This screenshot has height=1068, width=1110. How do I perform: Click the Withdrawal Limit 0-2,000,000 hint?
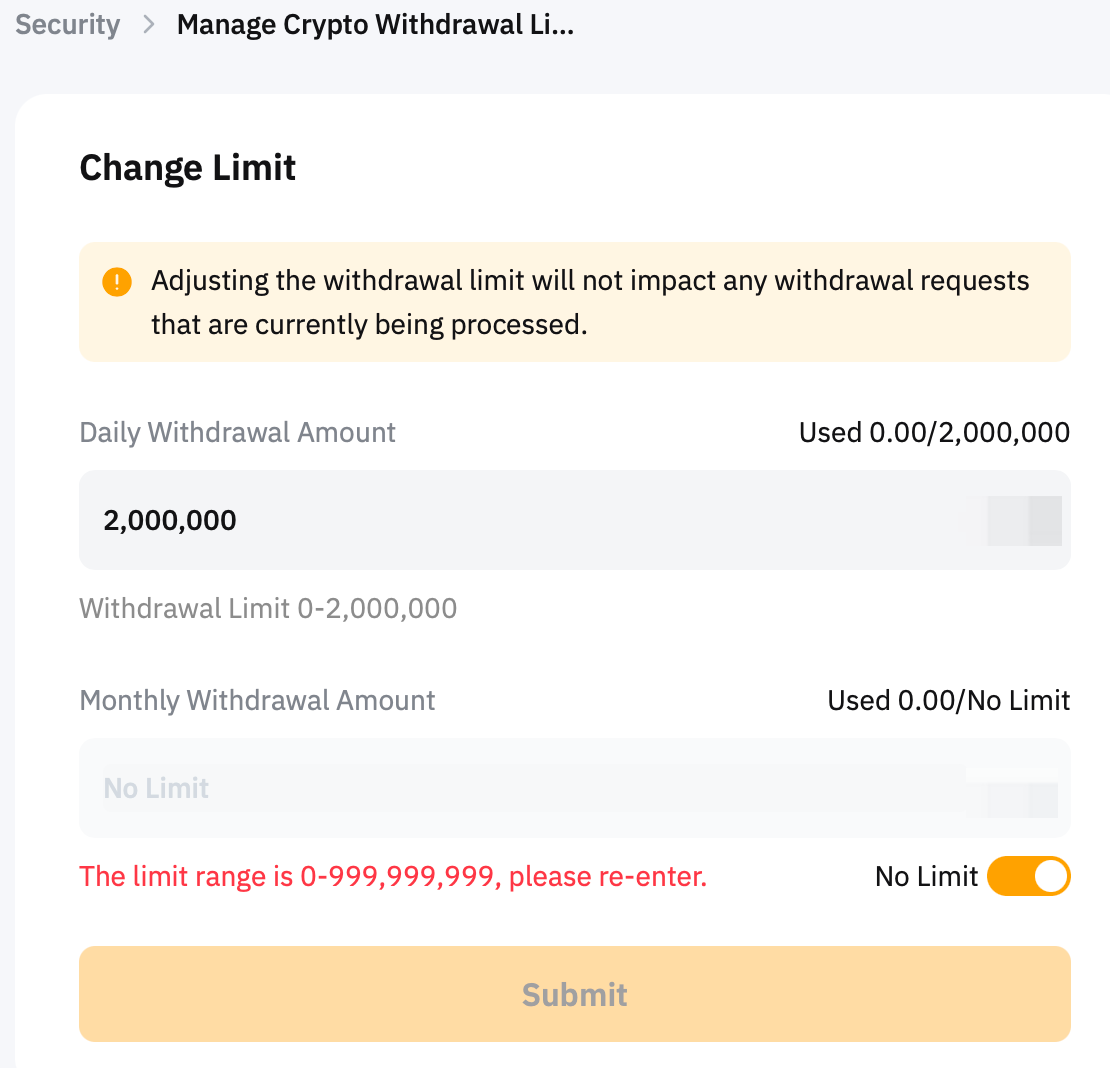click(268, 608)
